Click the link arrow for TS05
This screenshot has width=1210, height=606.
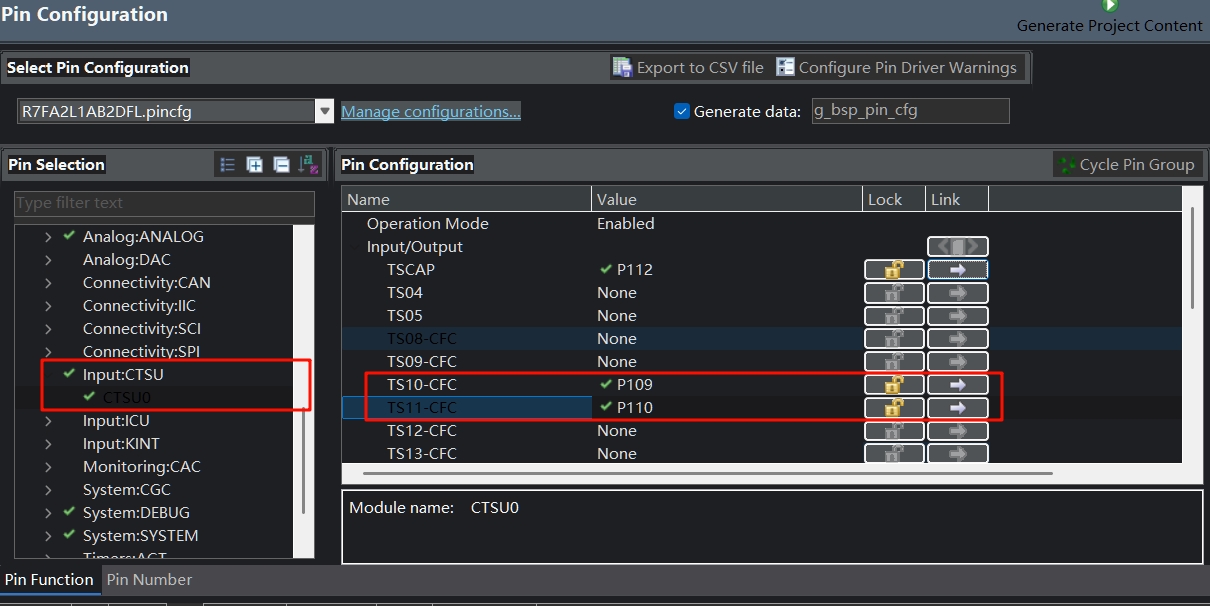tap(958, 316)
